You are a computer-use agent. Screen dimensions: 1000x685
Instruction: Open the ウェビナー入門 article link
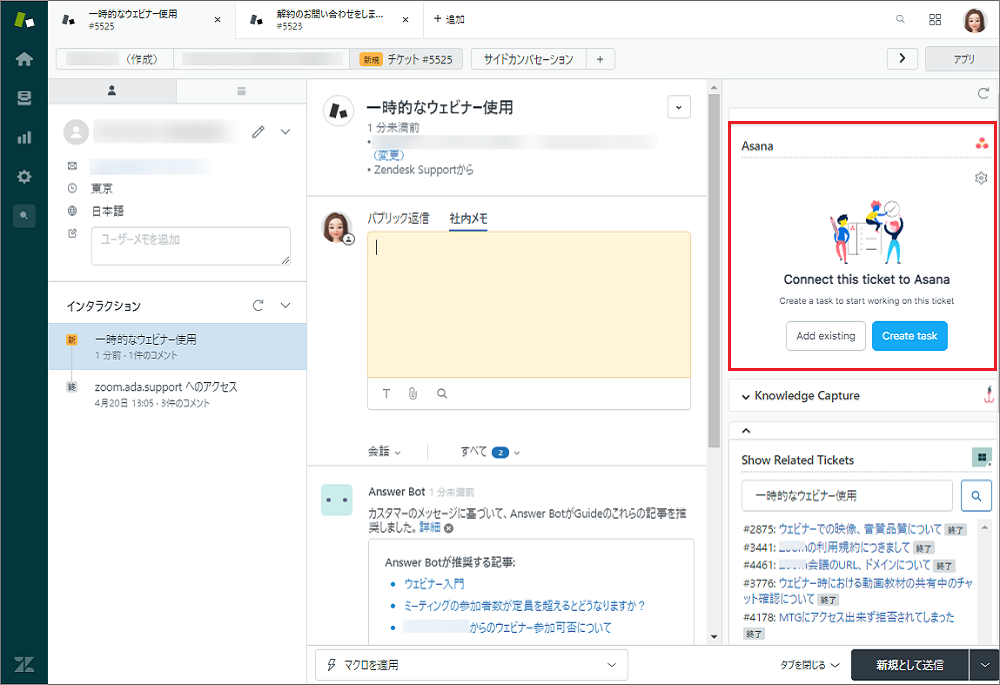(434, 584)
